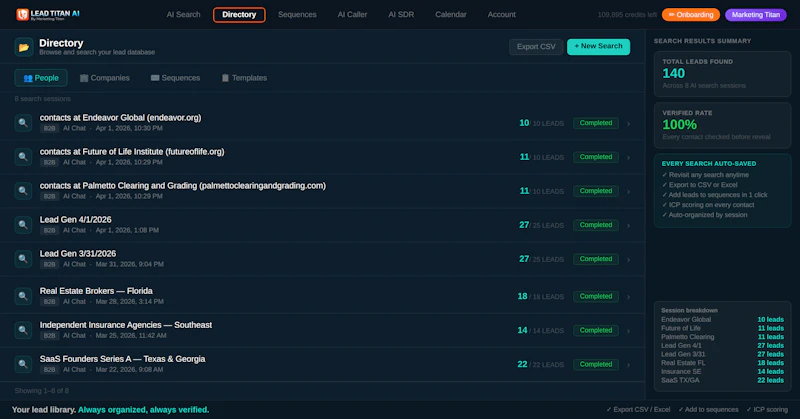Open 'SaaS Founders Series A — Texas & Georgia'
800x419 pixels.
(x=122, y=359)
